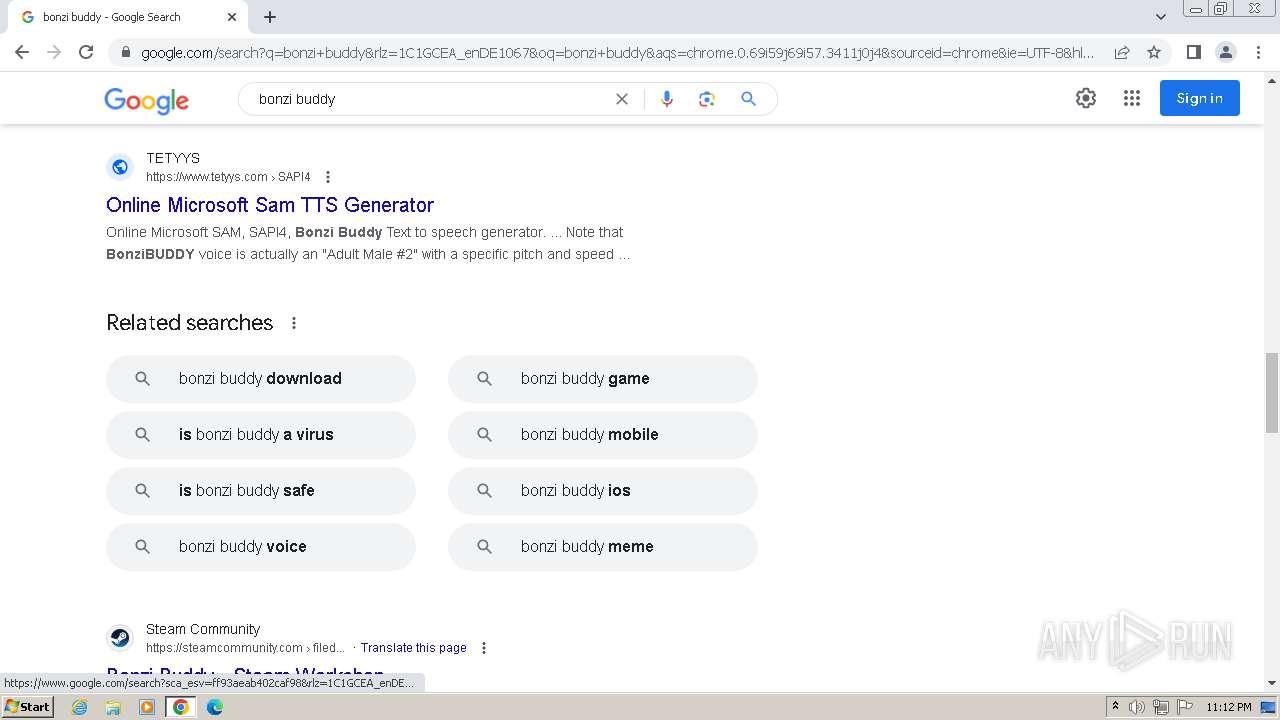Launch Microsoft Edge from taskbar
This screenshot has width=1280, height=720.
tap(215, 707)
